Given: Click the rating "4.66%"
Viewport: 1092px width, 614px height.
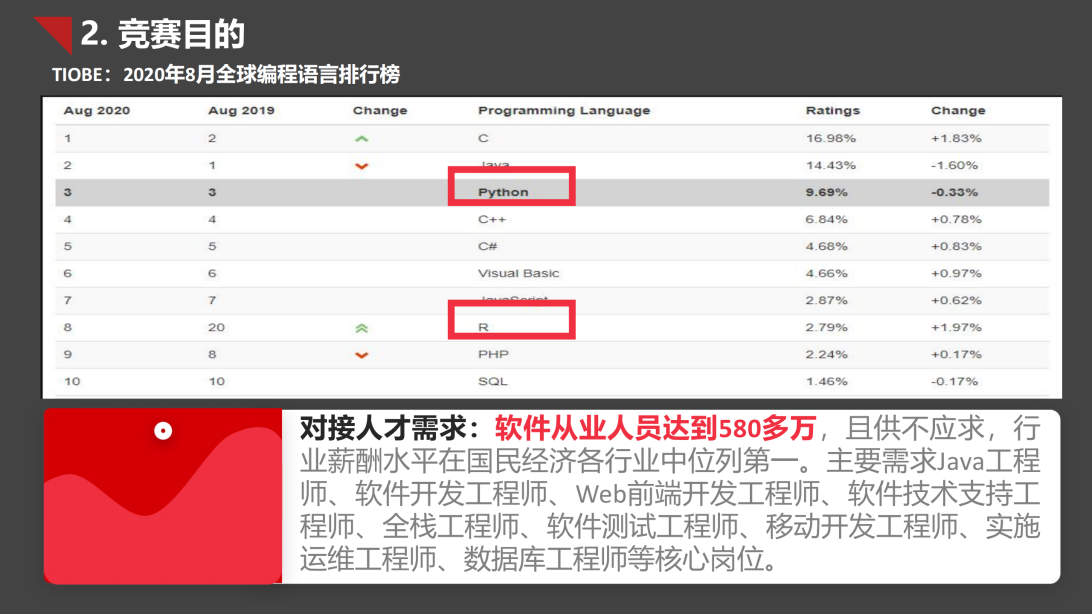Looking at the screenshot, I should [827, 274].
